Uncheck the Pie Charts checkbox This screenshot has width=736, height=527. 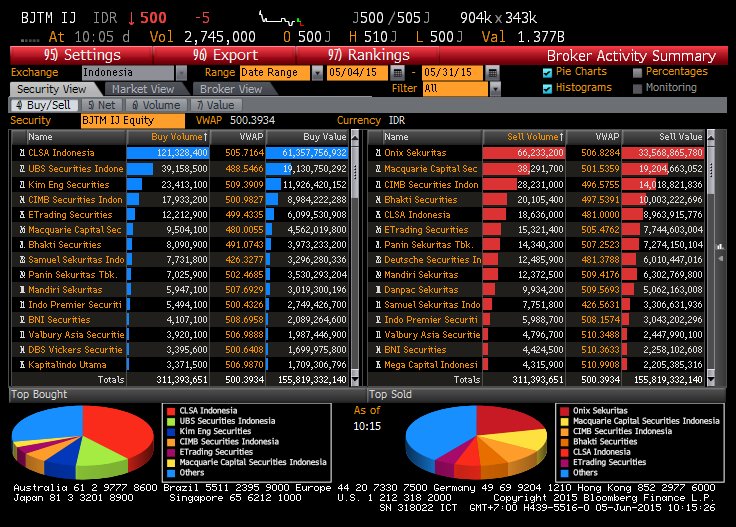(547, 73)
